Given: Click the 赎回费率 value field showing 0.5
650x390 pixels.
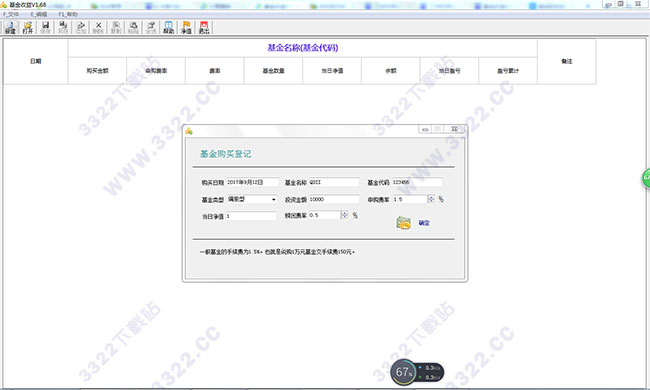Looking at the screenshot, I should 325,215.
